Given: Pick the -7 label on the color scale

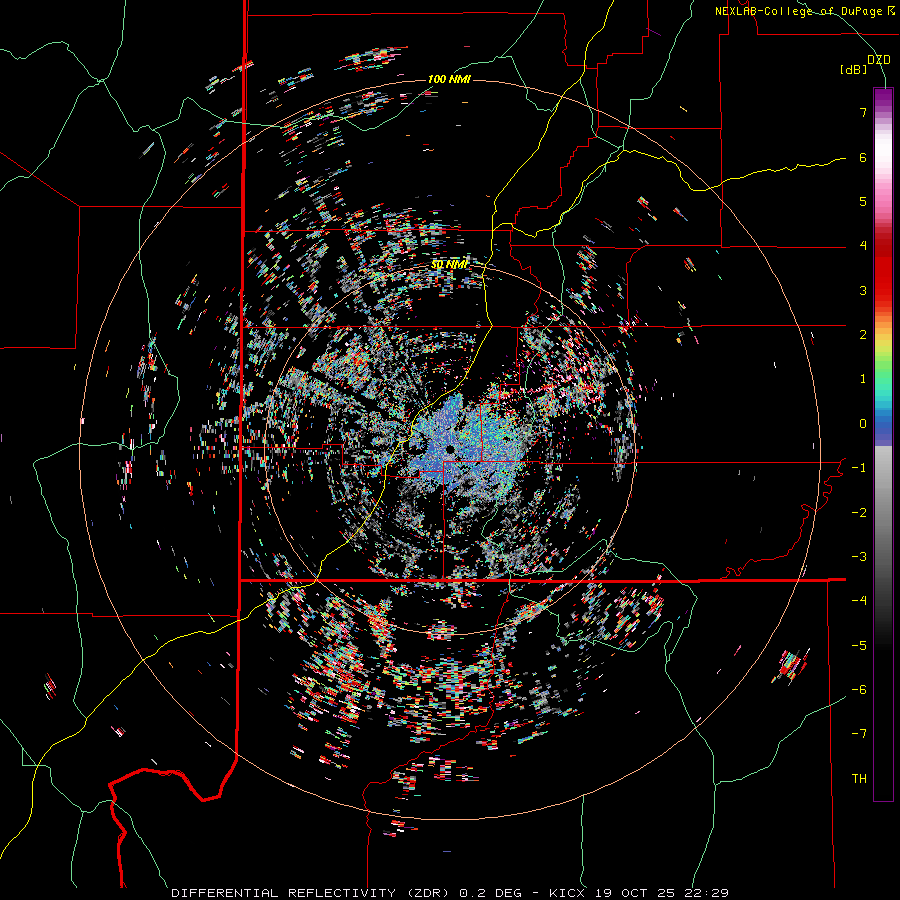Looking at the screenshot, I should (x=859, y=734).
